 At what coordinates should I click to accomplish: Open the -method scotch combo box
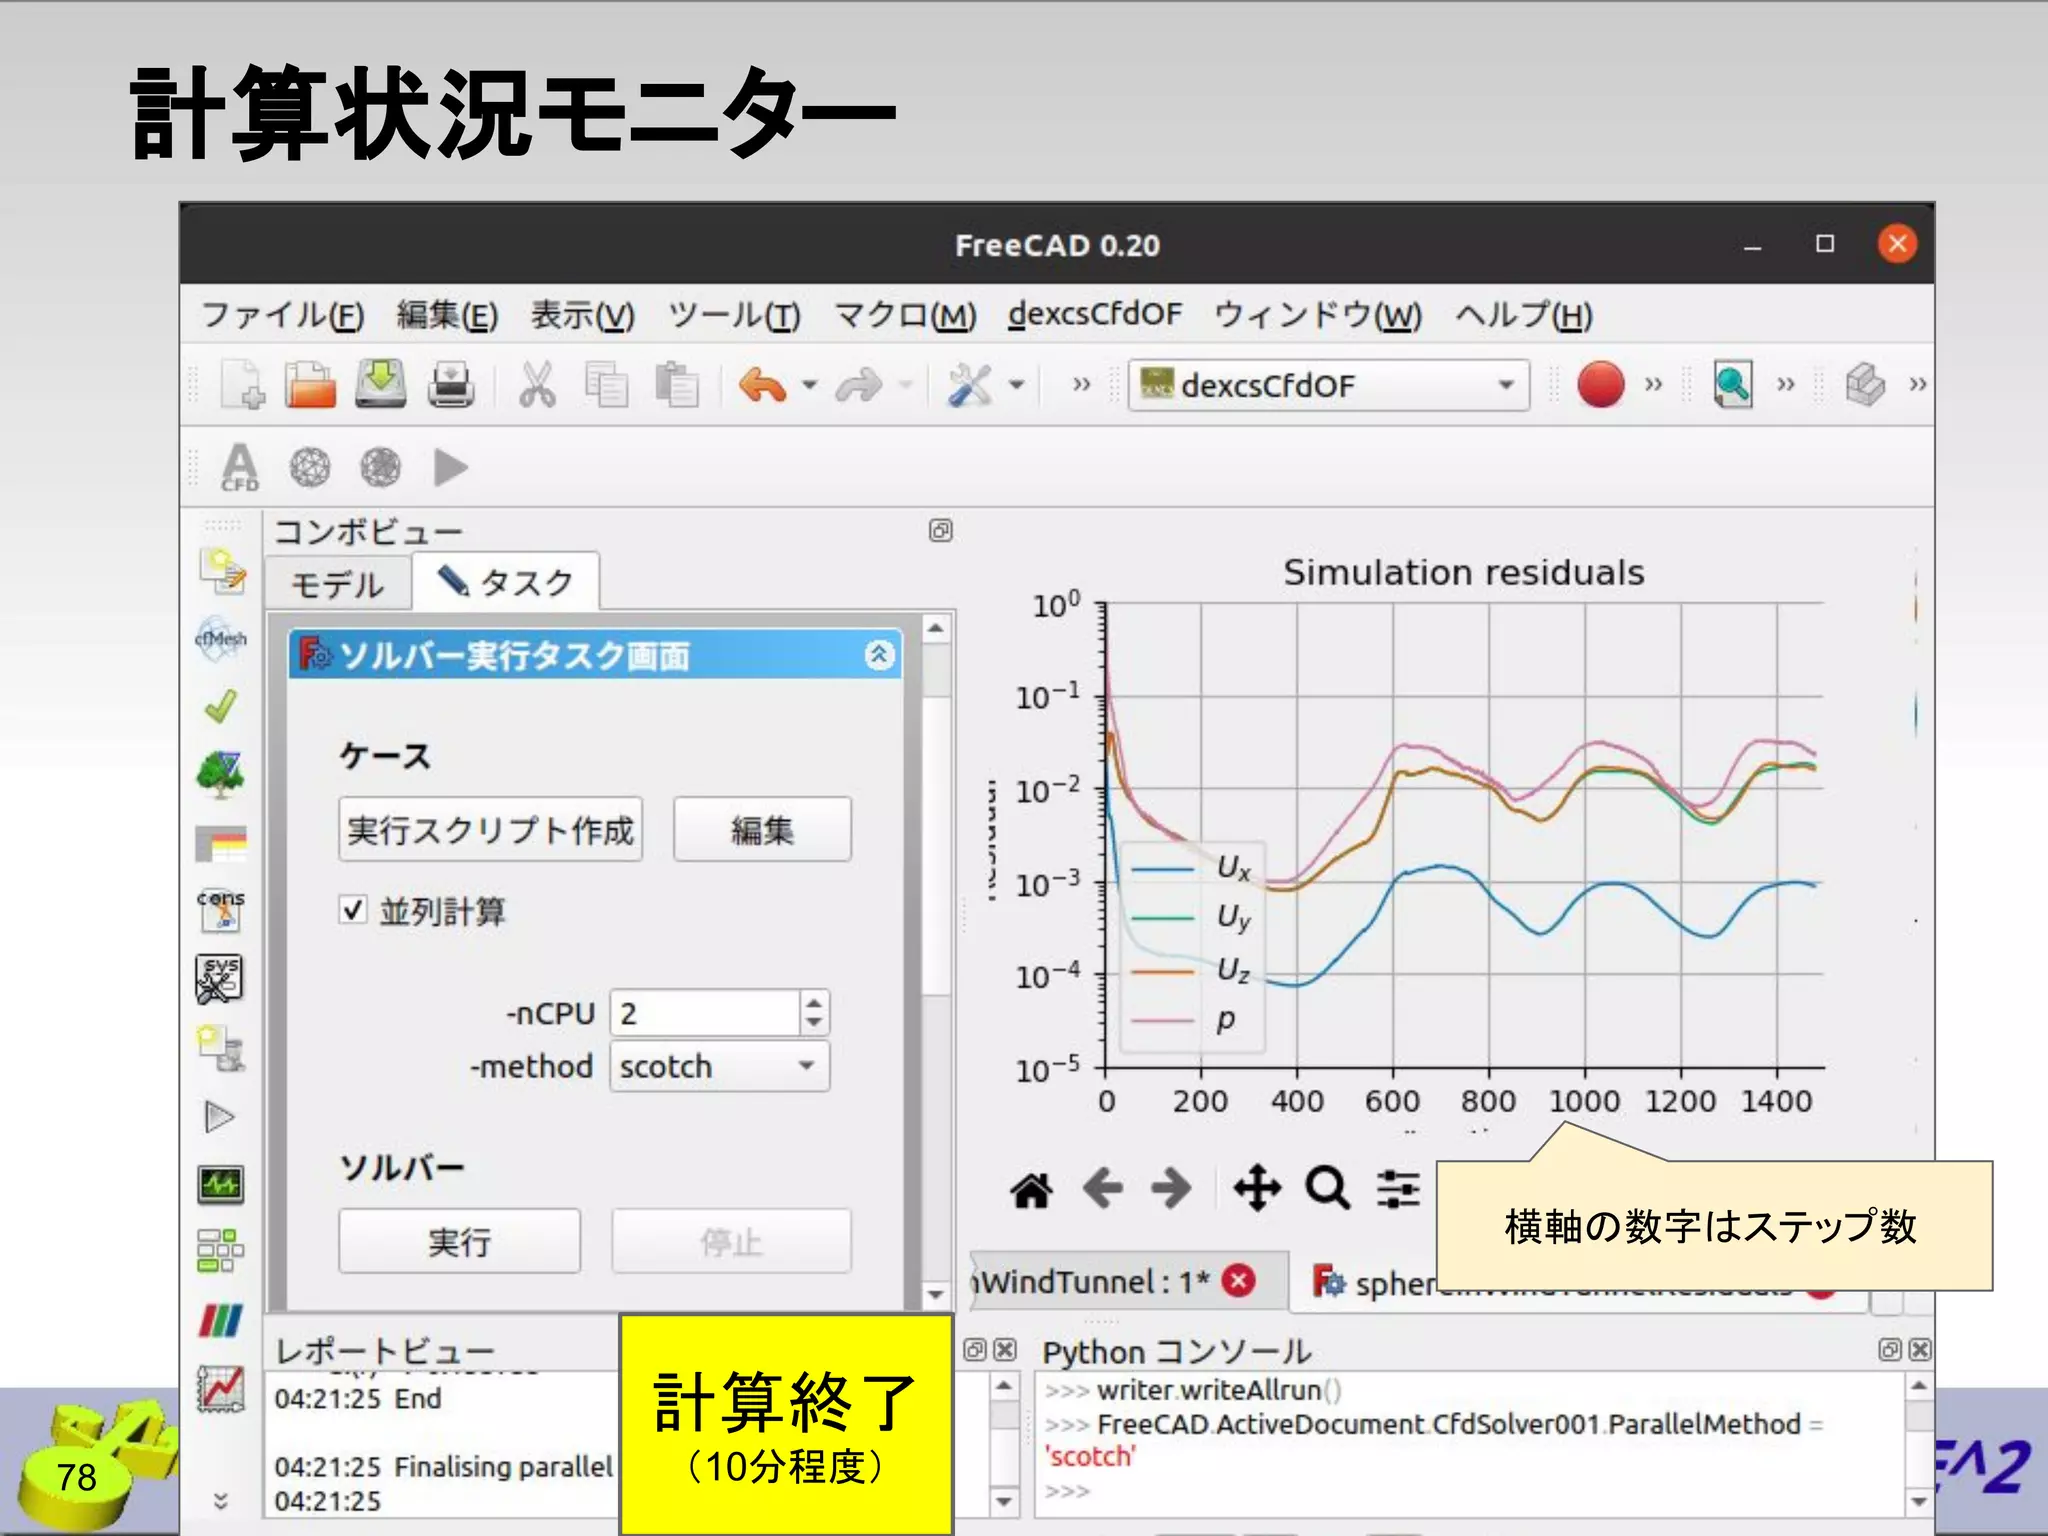pos(719,1066)
